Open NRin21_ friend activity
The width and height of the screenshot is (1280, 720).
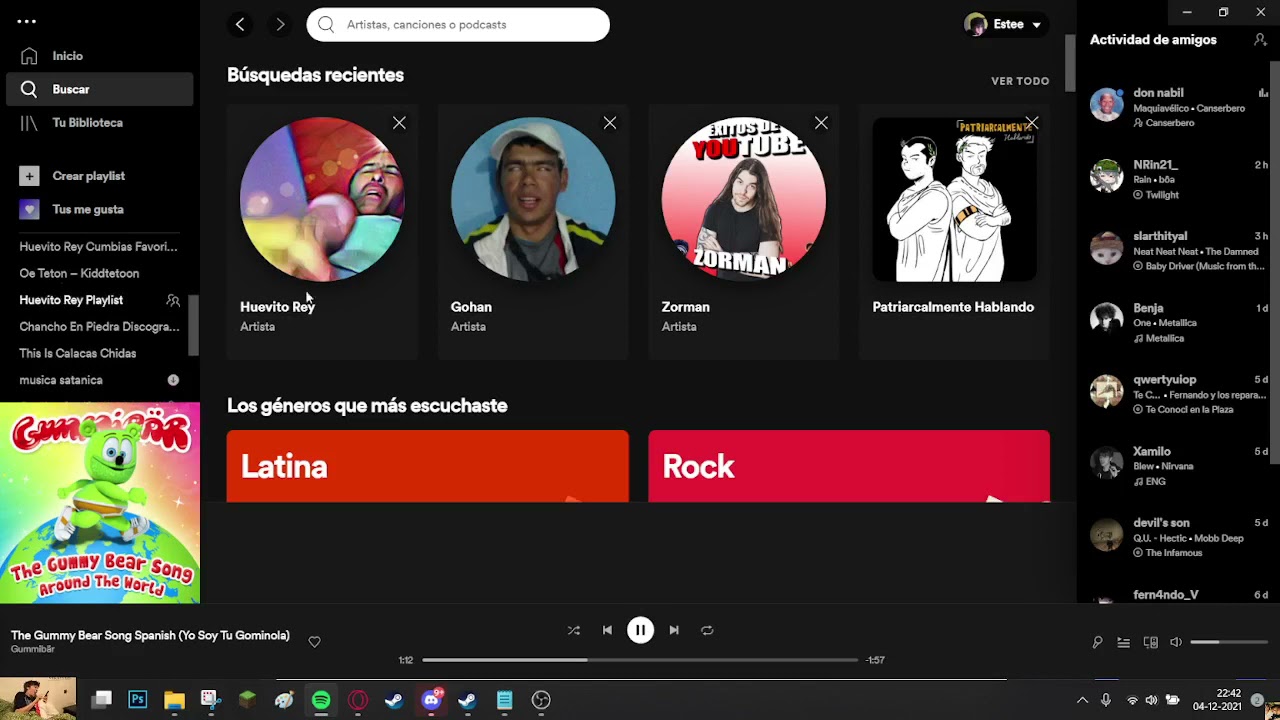pos(1179,179)
